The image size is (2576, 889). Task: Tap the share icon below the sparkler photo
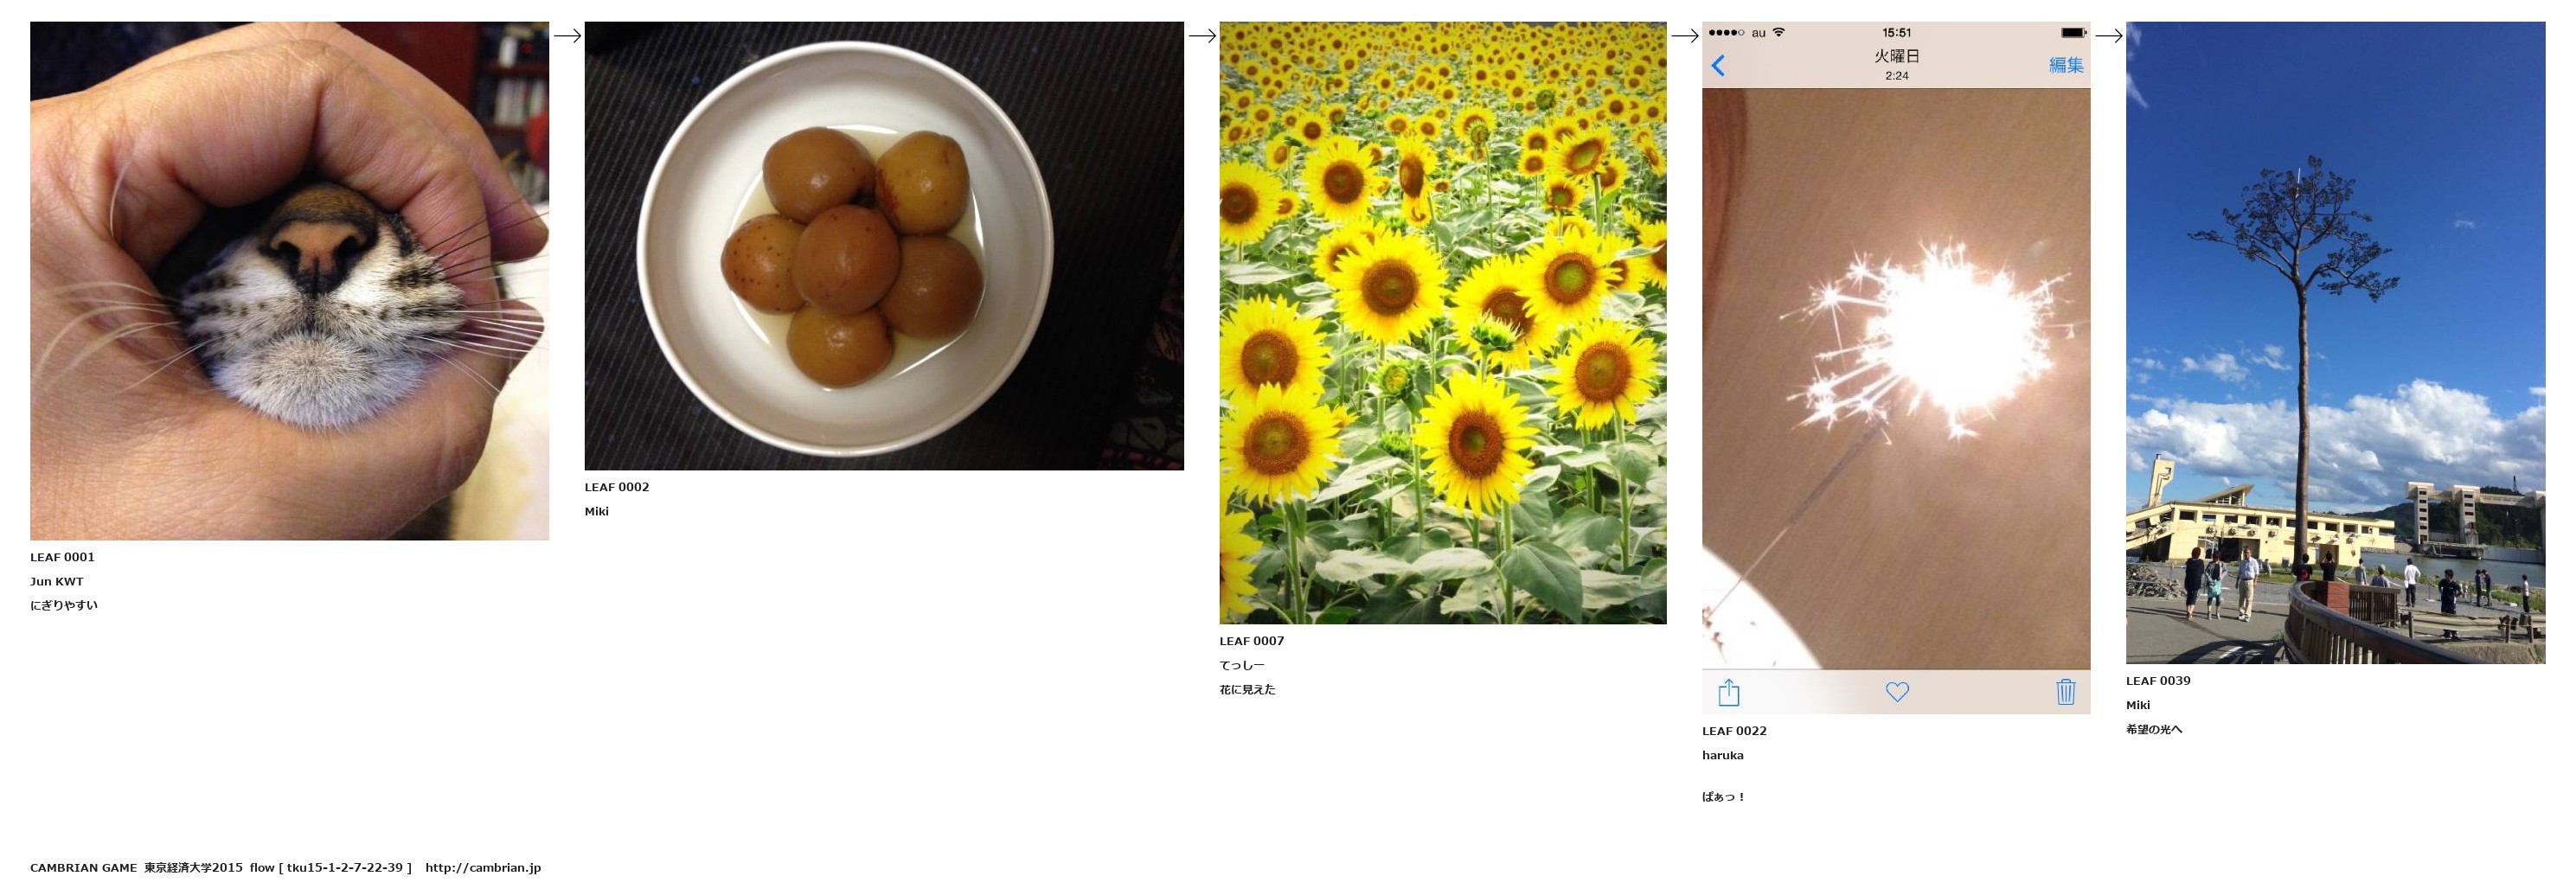[x=1729, y=692]
